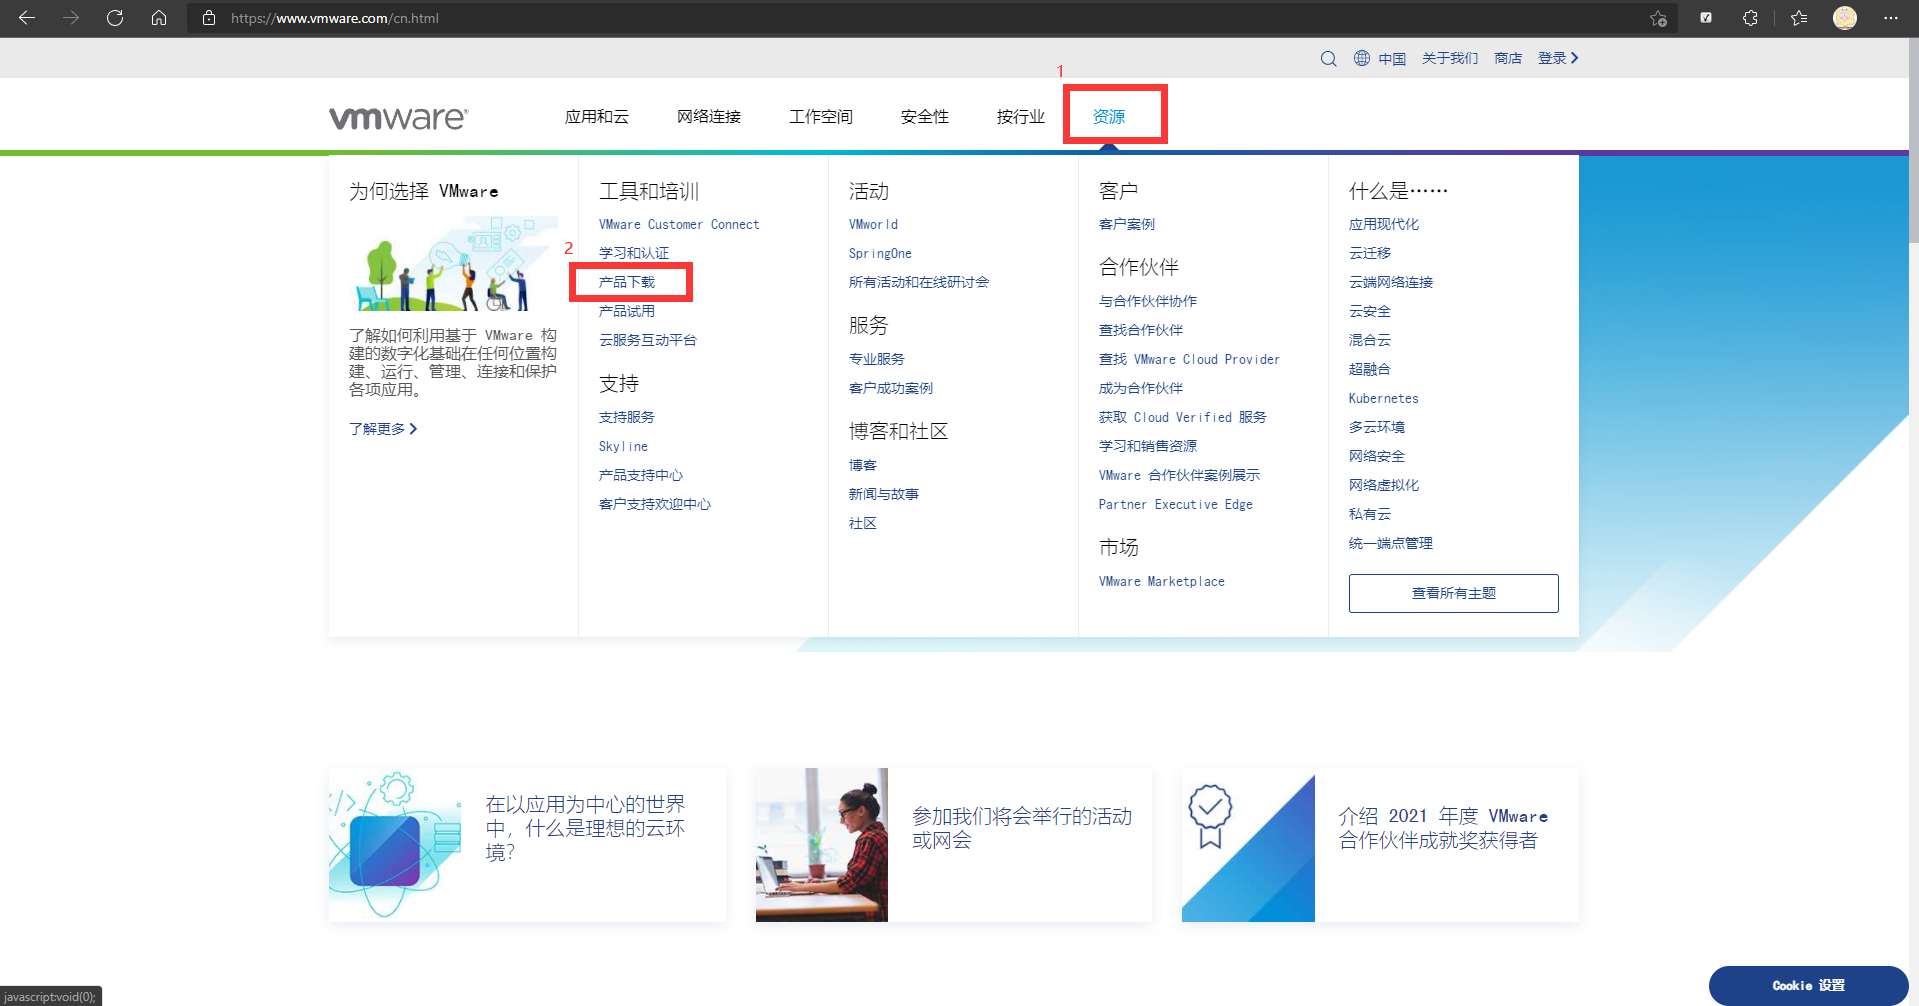Open 客户成功案例 link

[891, 389]
